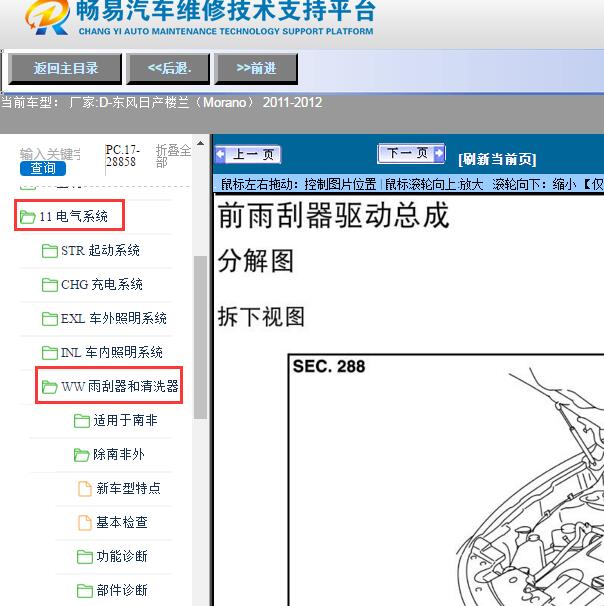This screenshot has height=606, width=604.
Task: Click folder icon beside 11 电气系统
Action: tap(27, 217)
